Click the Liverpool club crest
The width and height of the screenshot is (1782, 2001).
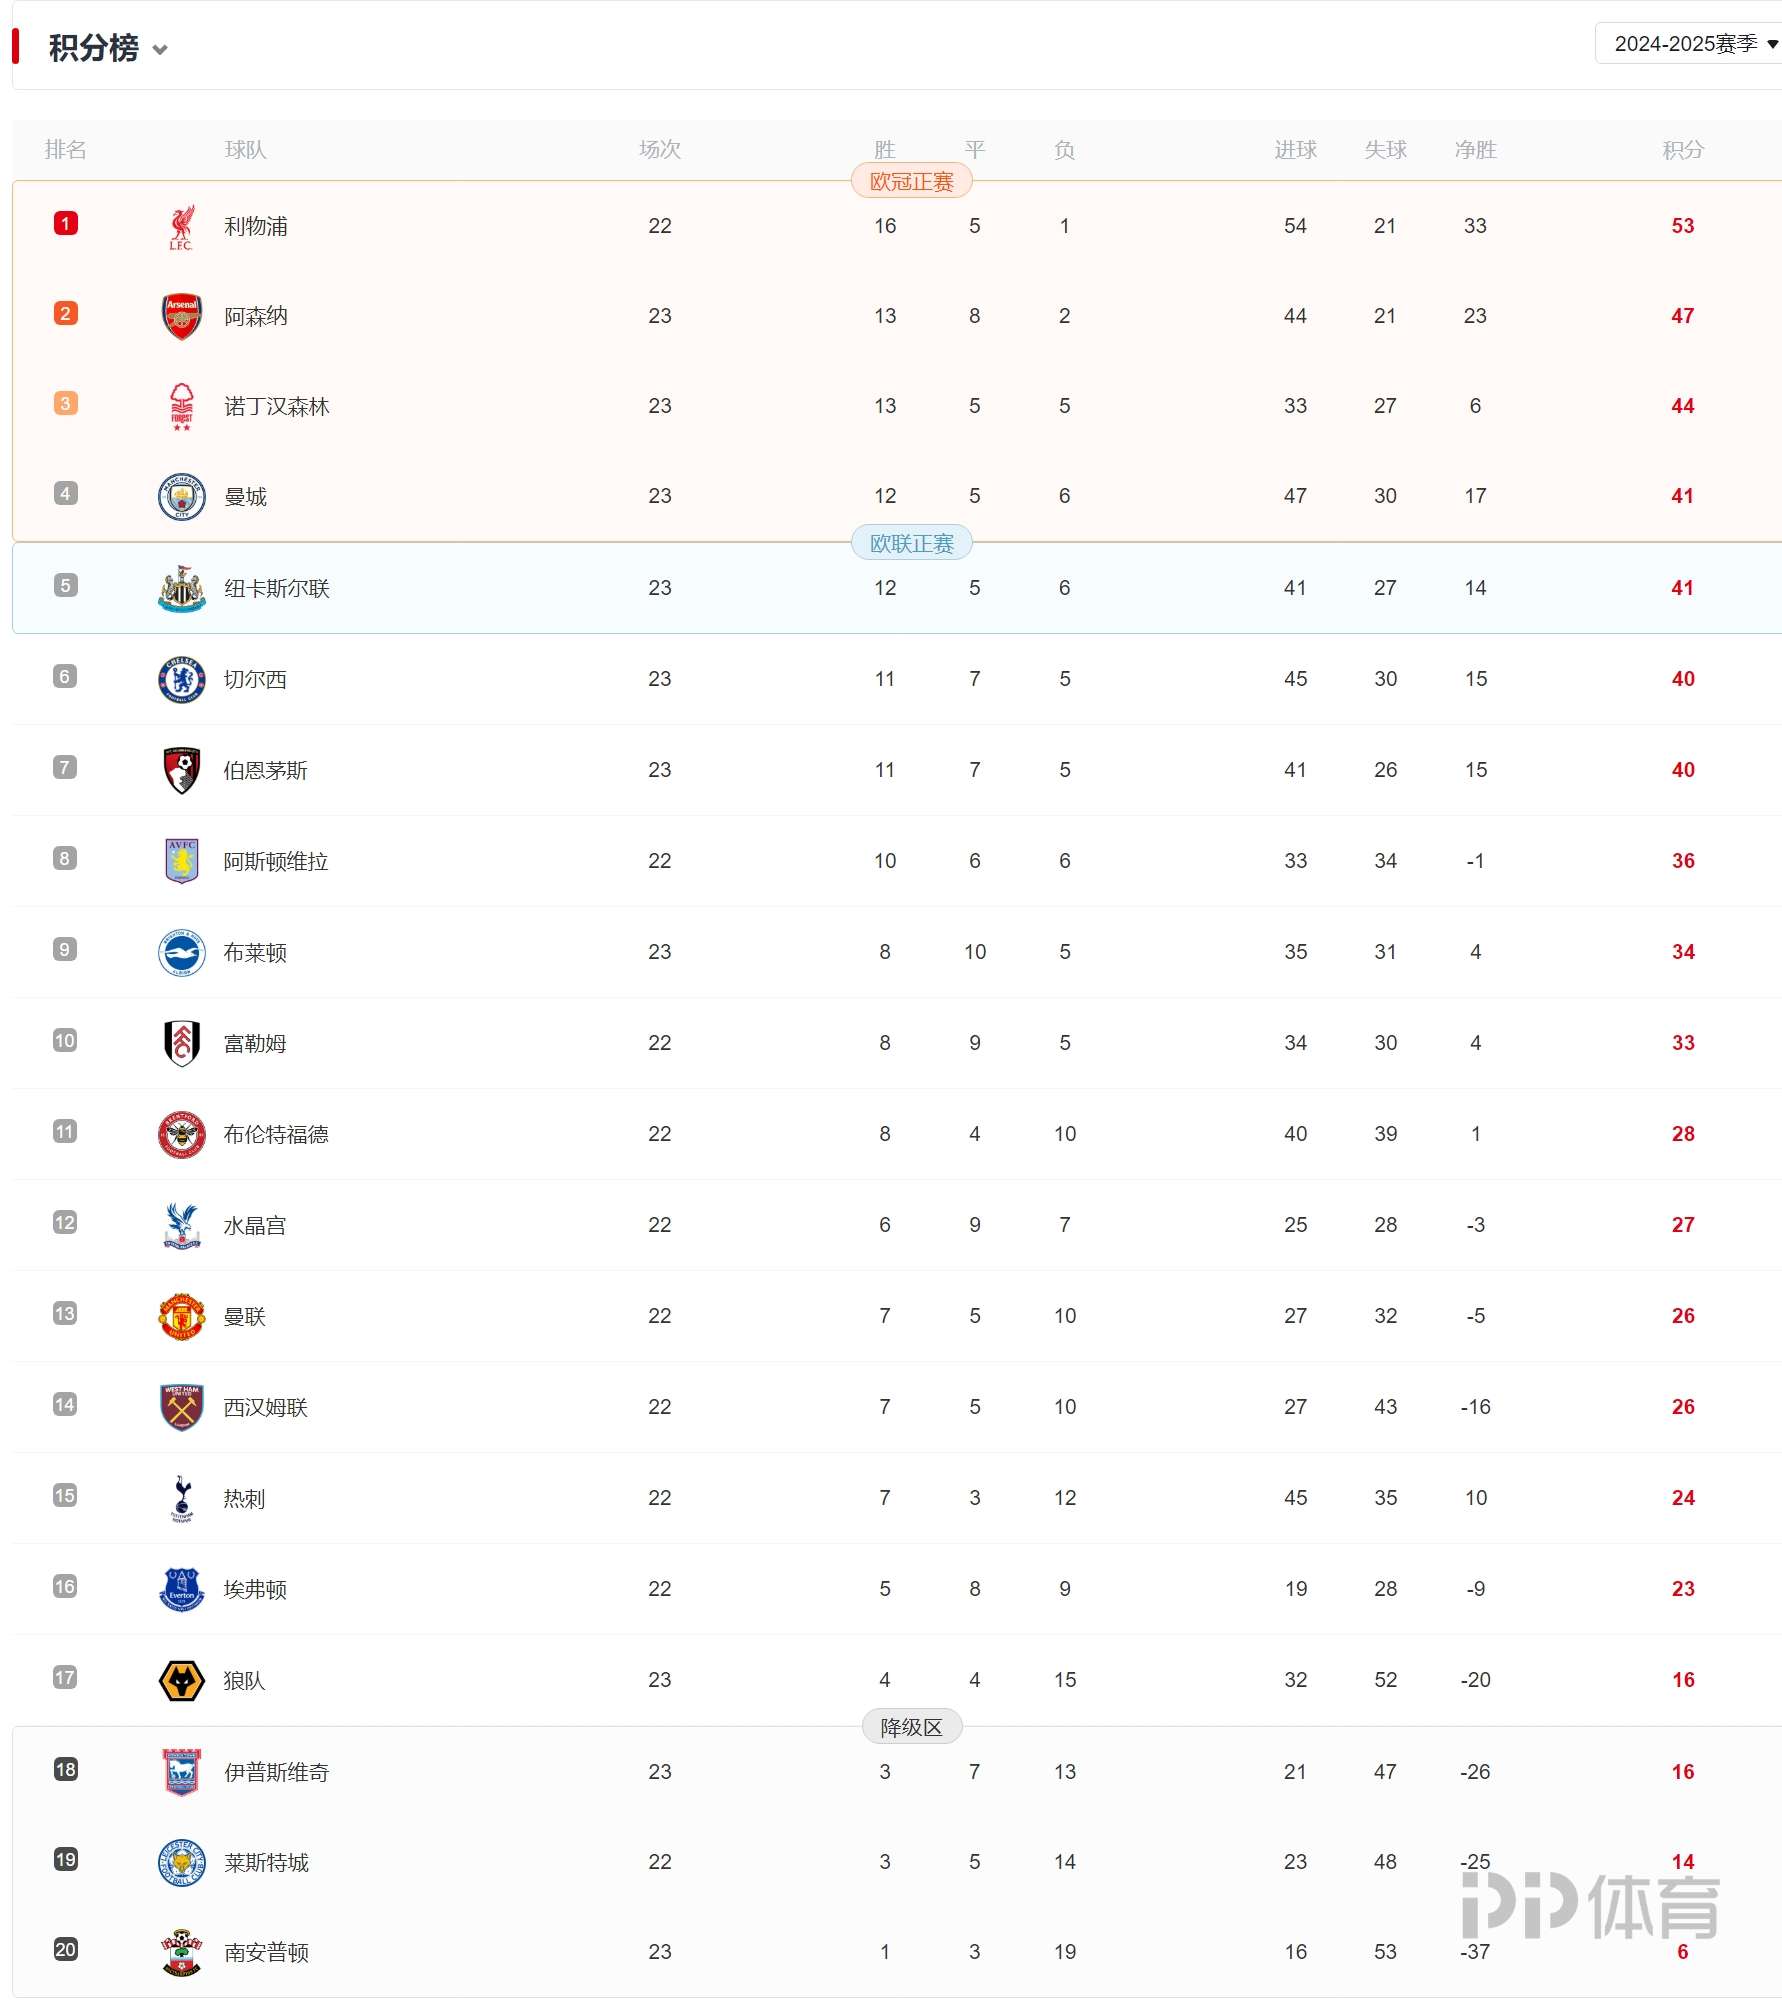click(x=181, y=227)
